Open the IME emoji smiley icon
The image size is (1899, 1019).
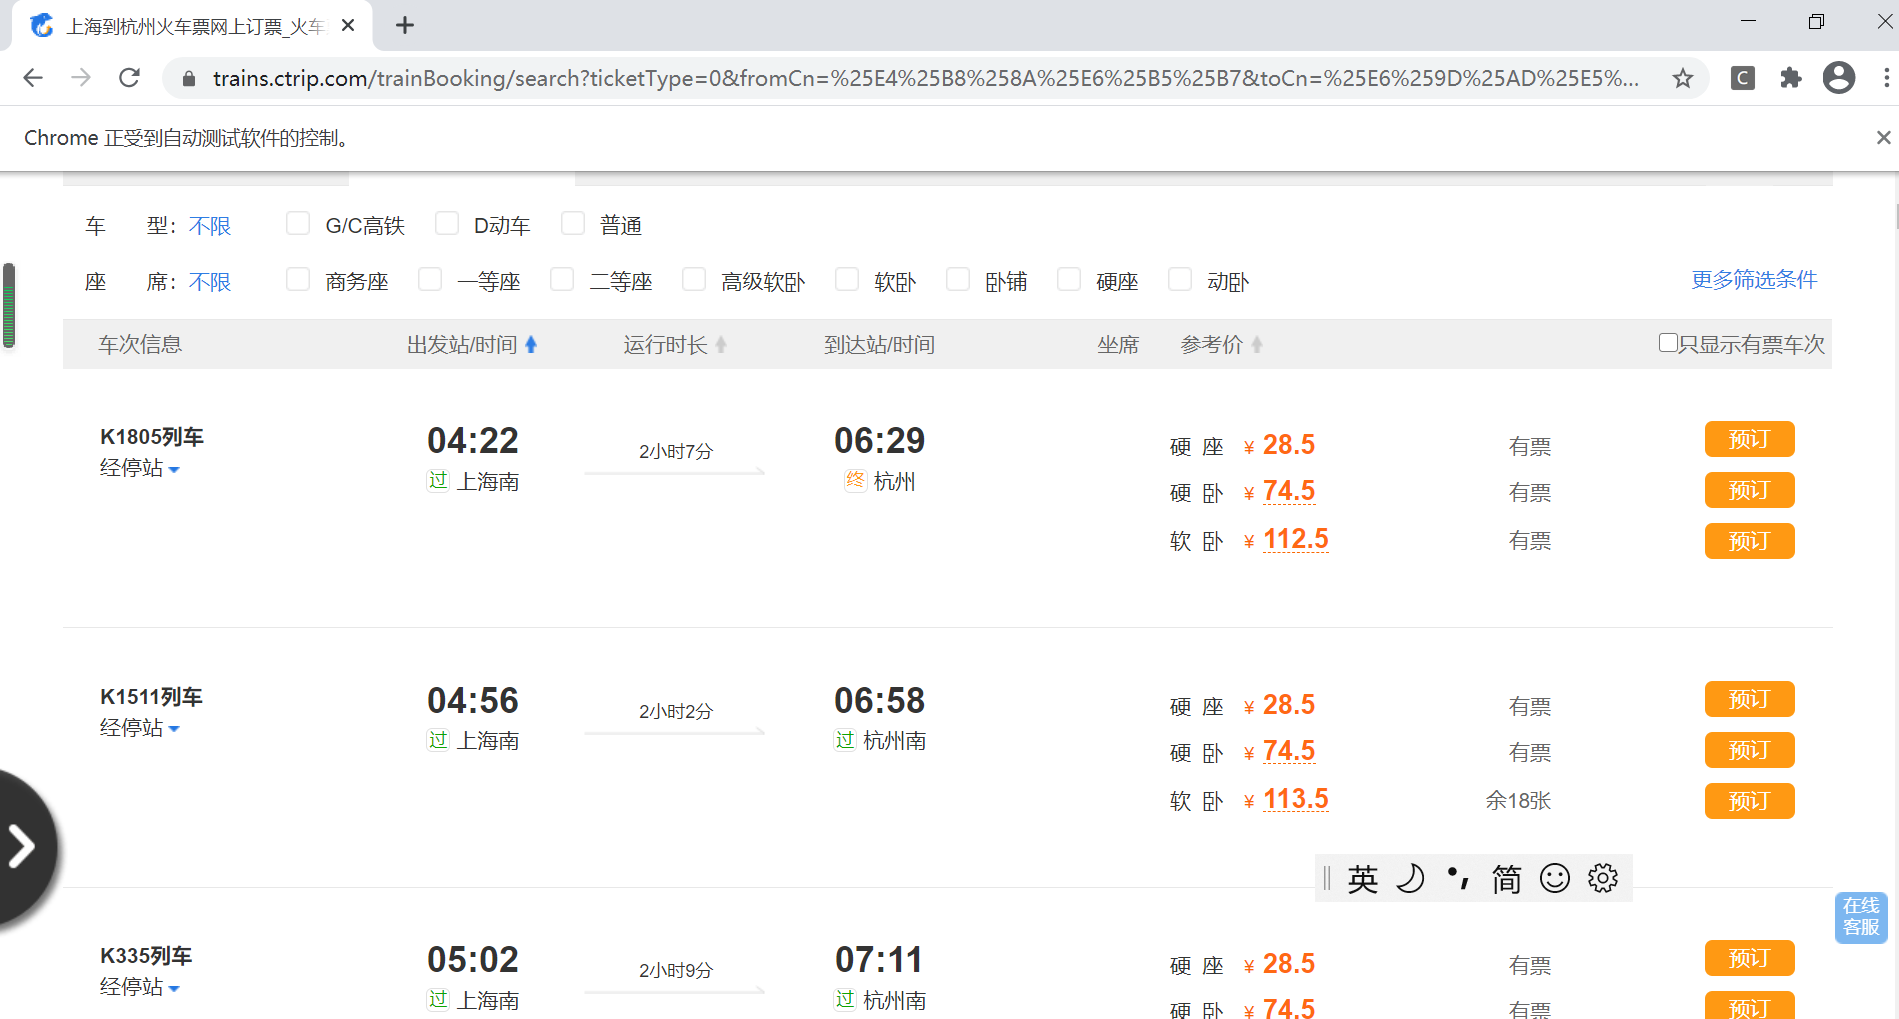pyautogui.click(x=1554, y=878)
